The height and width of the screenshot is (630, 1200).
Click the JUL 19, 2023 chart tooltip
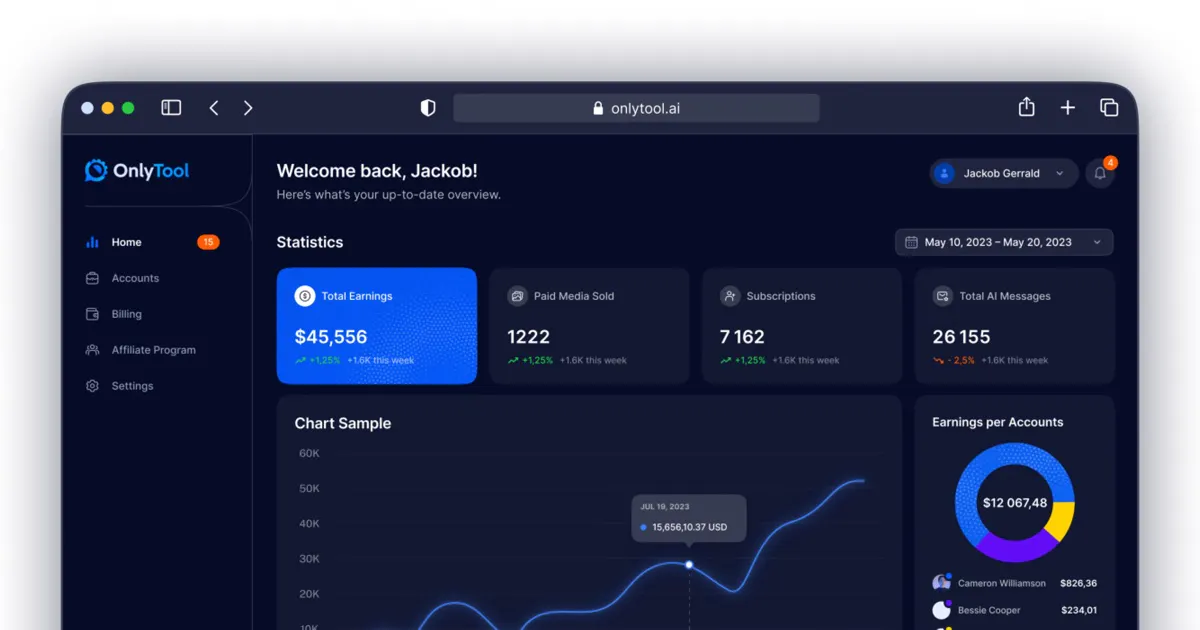[x=689, y=518]
